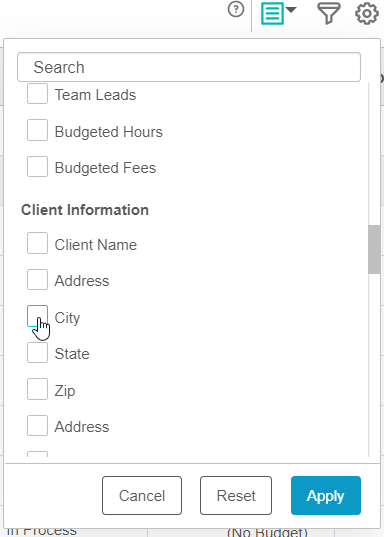
Task: Enable the Budgeted Hours column
Action: click(x=37, y=130)
